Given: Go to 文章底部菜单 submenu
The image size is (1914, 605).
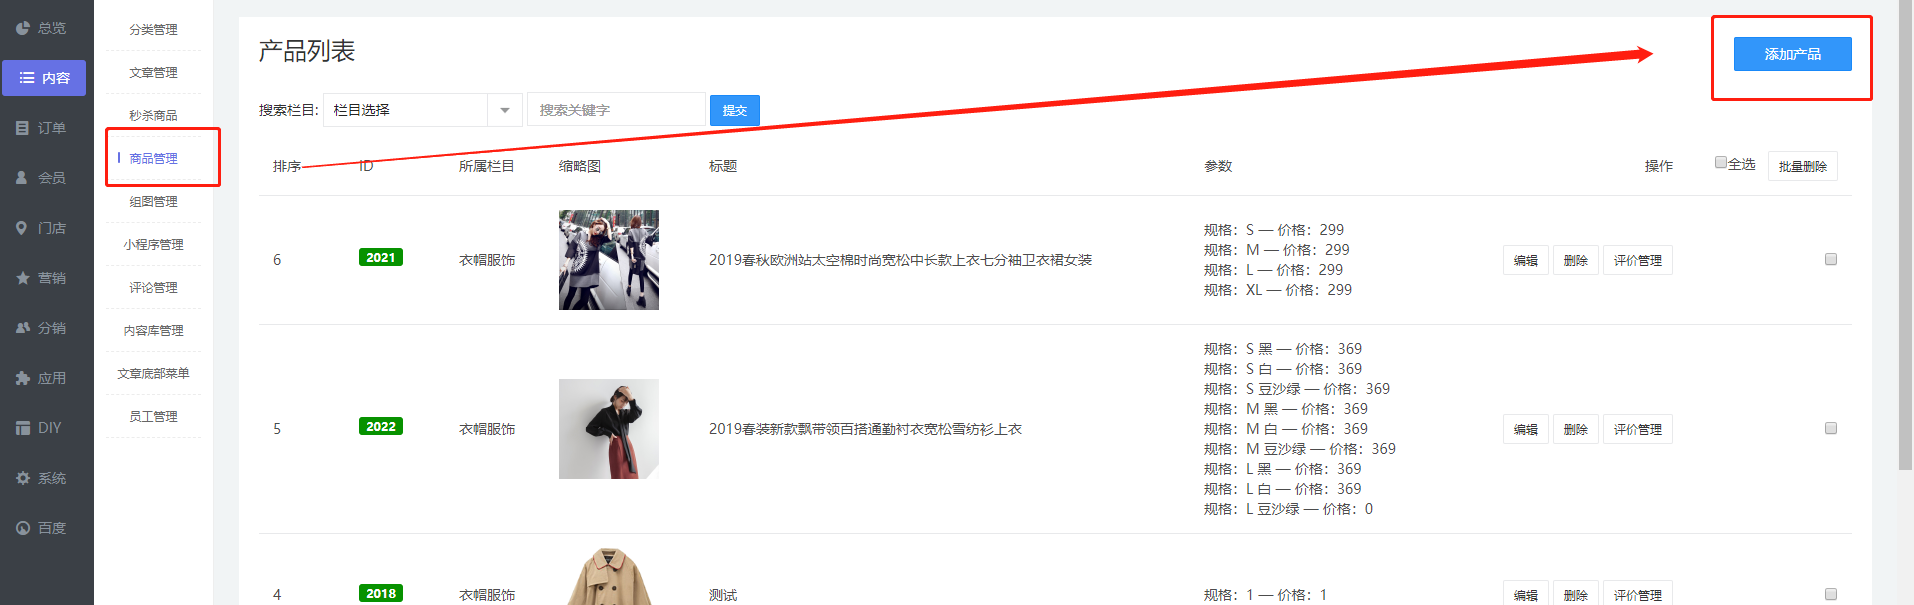Looking at the screenshot, I should [153, 373].
